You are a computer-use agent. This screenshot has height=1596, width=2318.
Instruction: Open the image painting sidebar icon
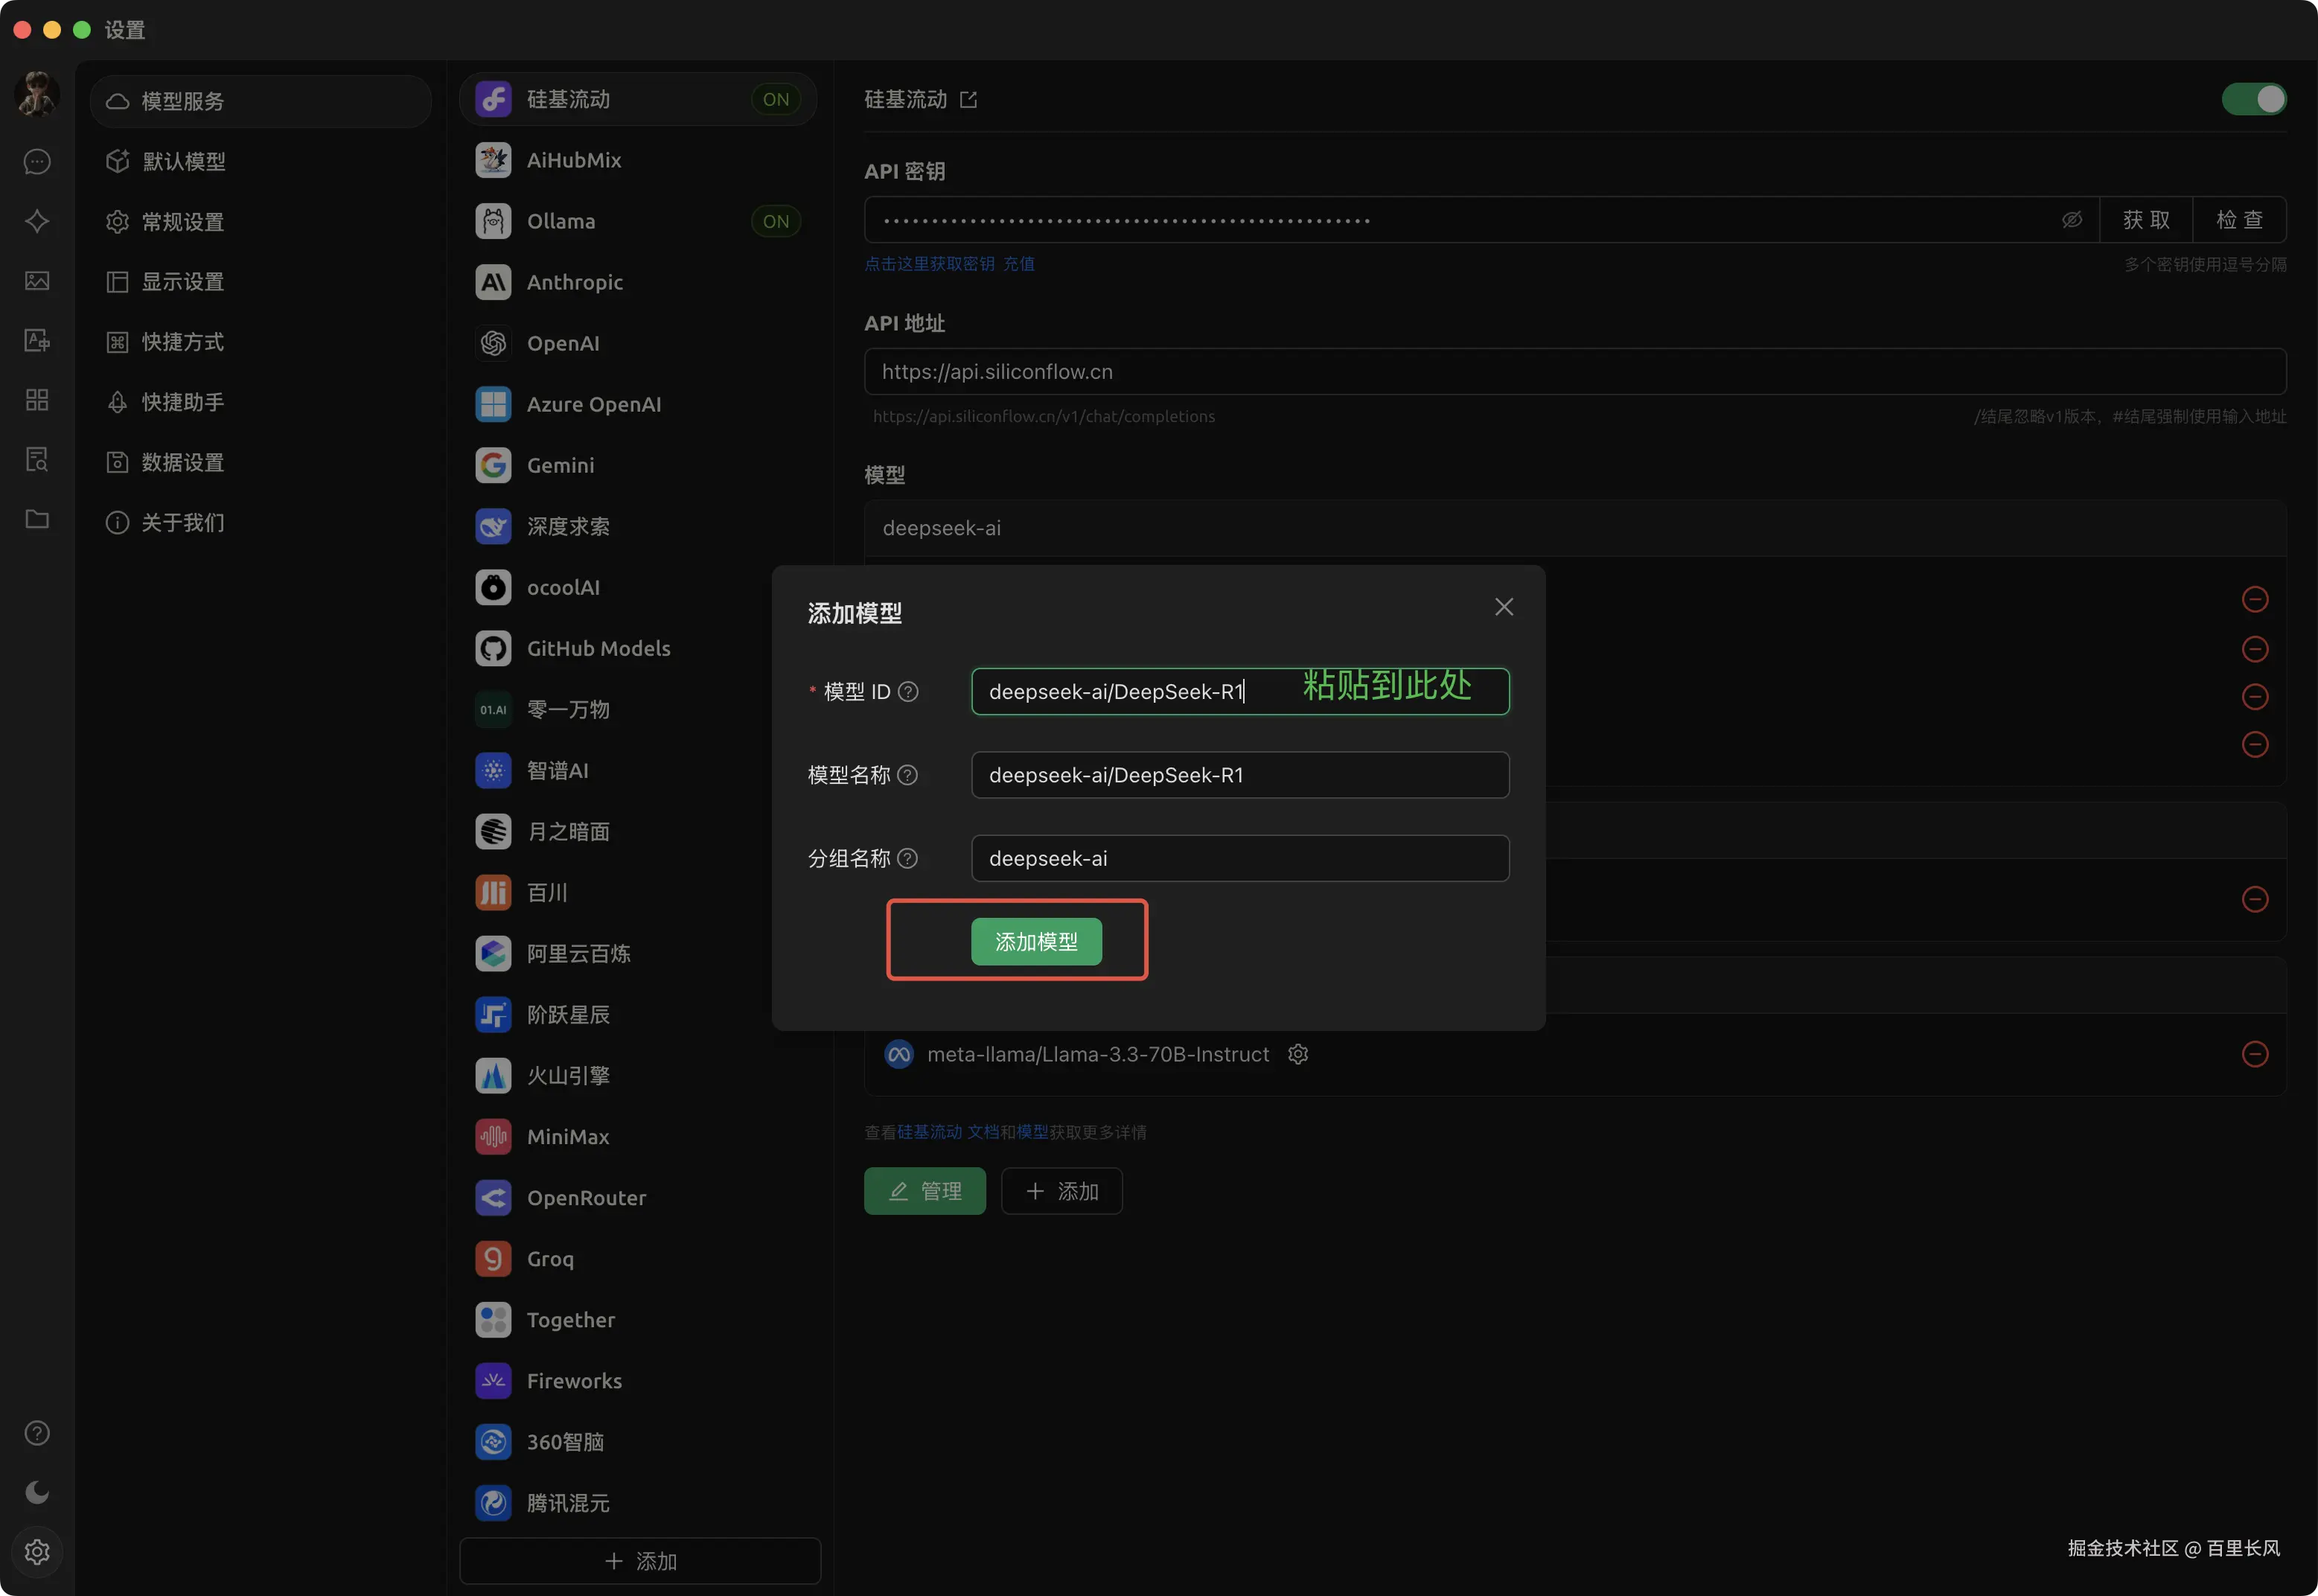click(x=37, y=281)
